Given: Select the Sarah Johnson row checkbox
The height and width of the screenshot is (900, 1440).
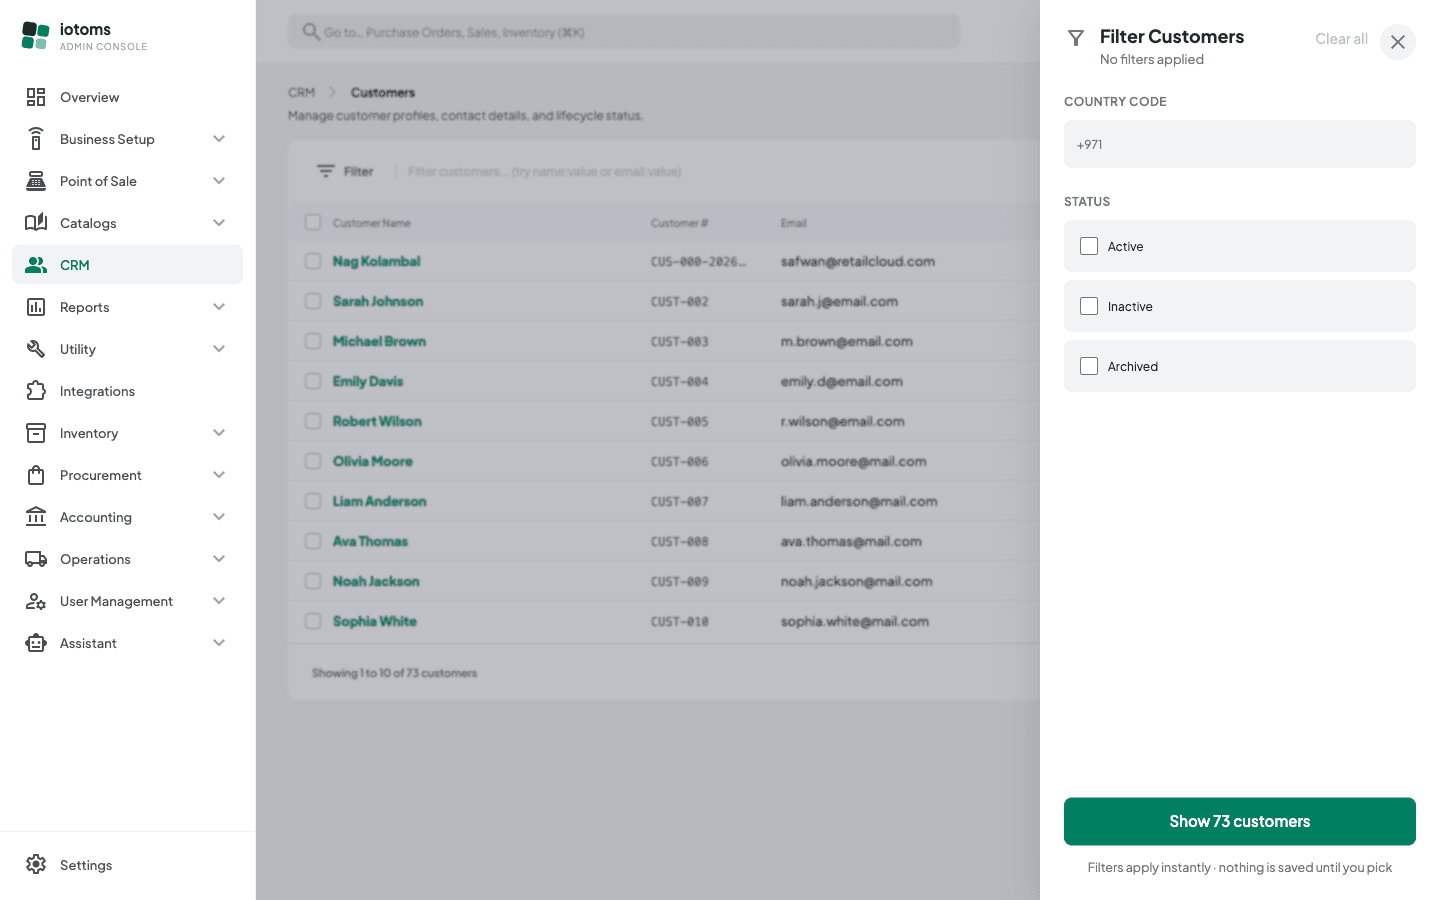Looking at the screenshot, I should point(313,301).
